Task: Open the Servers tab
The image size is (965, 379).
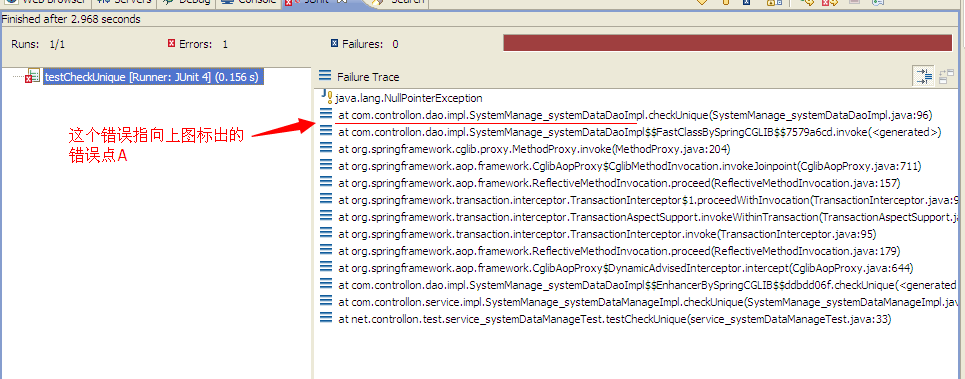Action: click(126, 2)
